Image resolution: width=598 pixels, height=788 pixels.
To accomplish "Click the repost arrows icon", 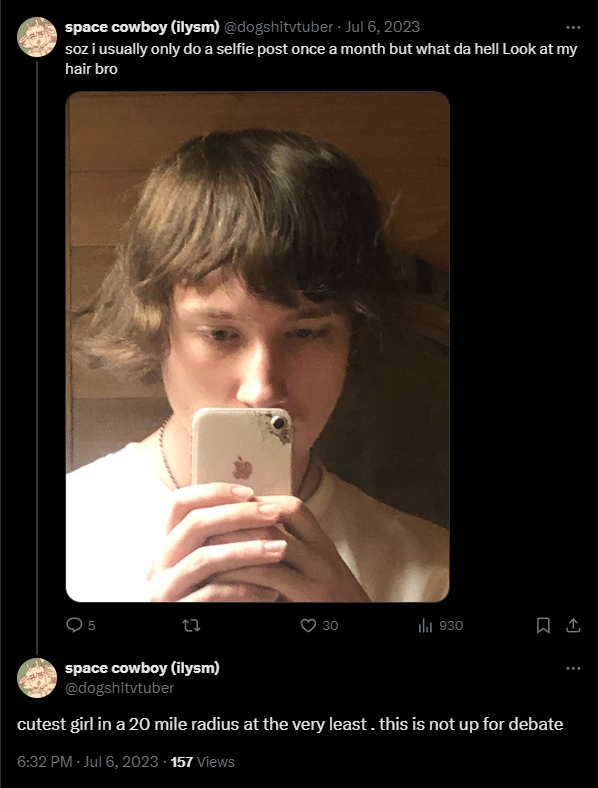I will (191, 625).
